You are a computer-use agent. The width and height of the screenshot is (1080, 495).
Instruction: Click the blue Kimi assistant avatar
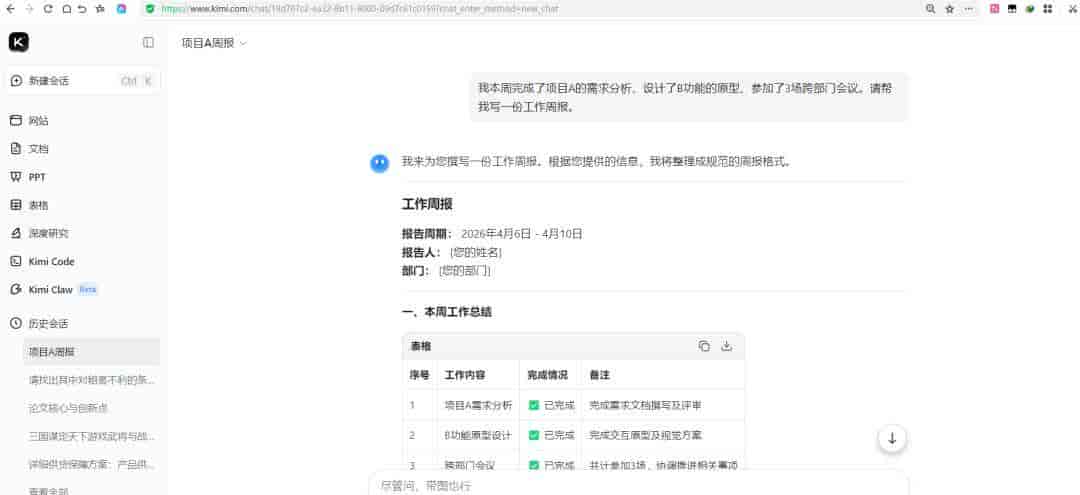[x=380, y=163]
